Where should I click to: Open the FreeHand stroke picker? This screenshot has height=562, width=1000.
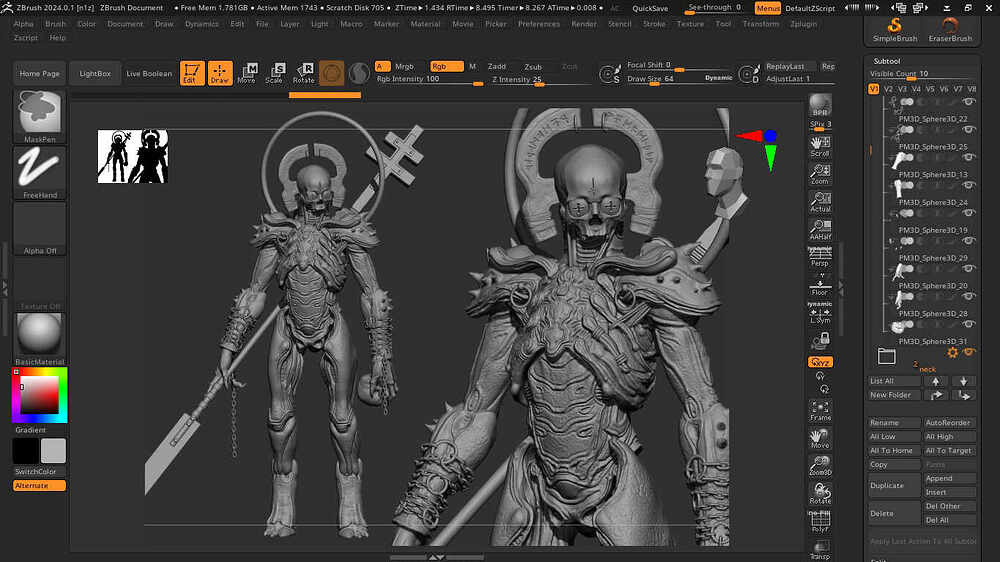pos(40,172)
